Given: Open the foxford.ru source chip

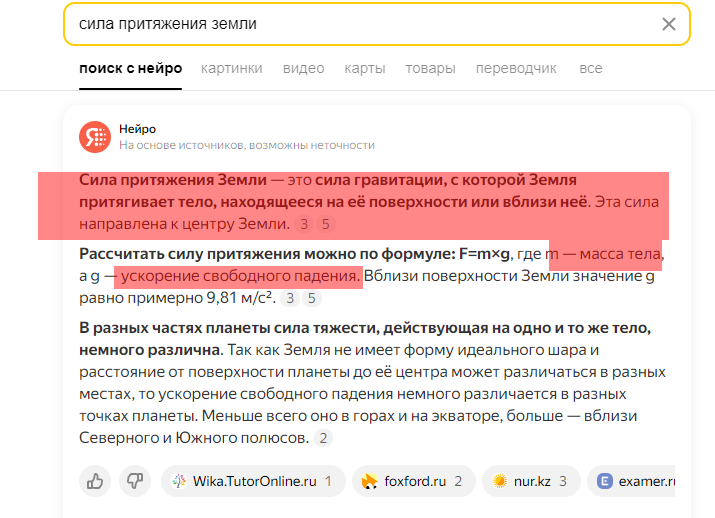Looking at the screenshot, I should point(414,481).
